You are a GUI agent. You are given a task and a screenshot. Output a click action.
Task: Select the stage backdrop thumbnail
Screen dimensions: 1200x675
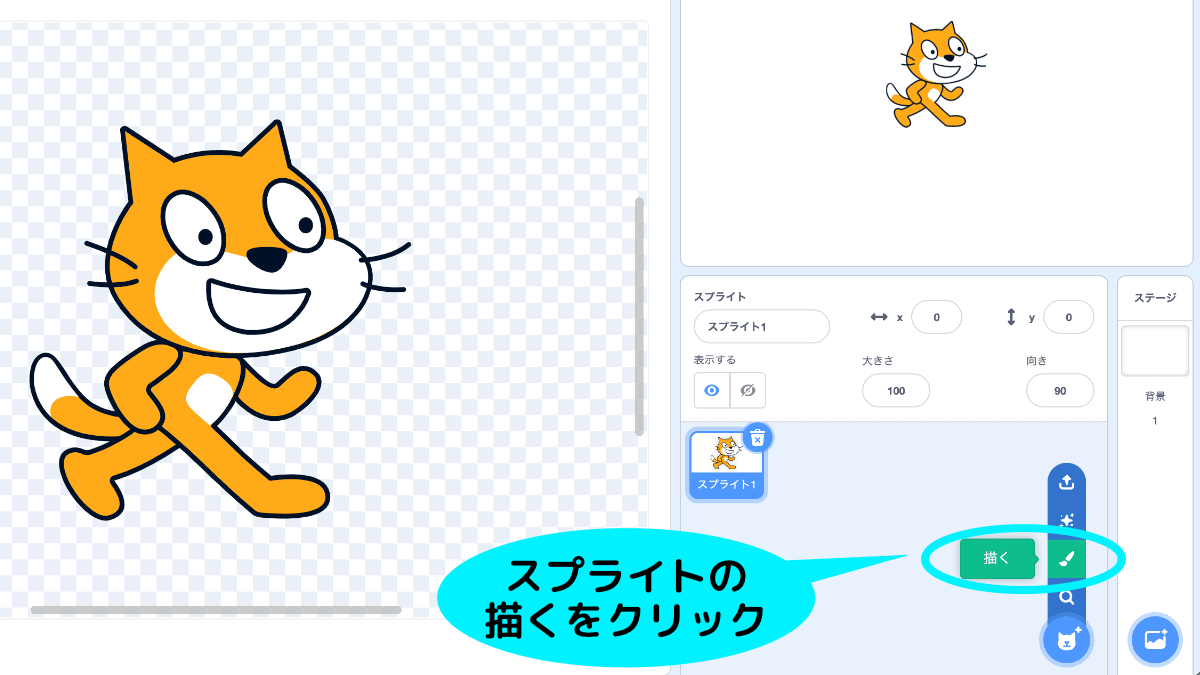click(1155, 351)
